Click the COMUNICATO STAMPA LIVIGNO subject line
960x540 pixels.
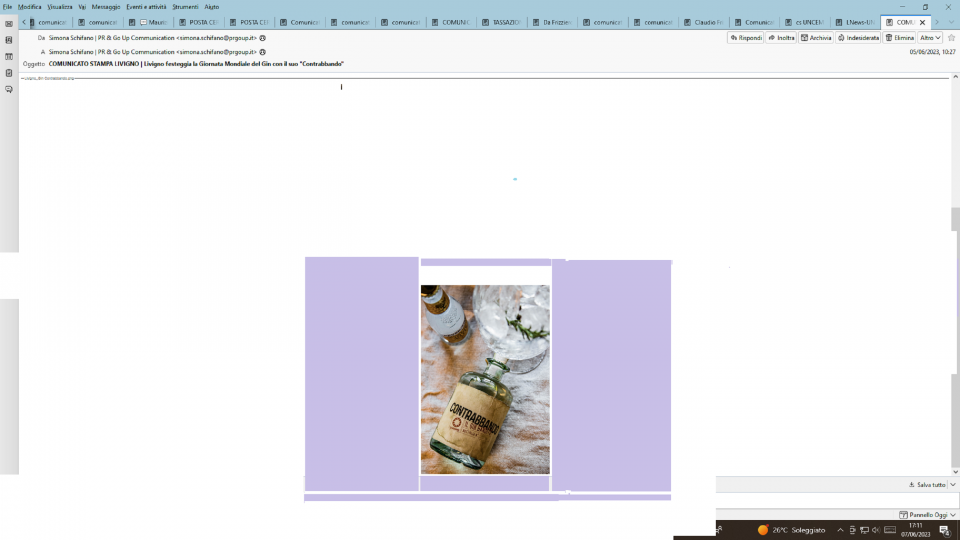coord(196,64)
